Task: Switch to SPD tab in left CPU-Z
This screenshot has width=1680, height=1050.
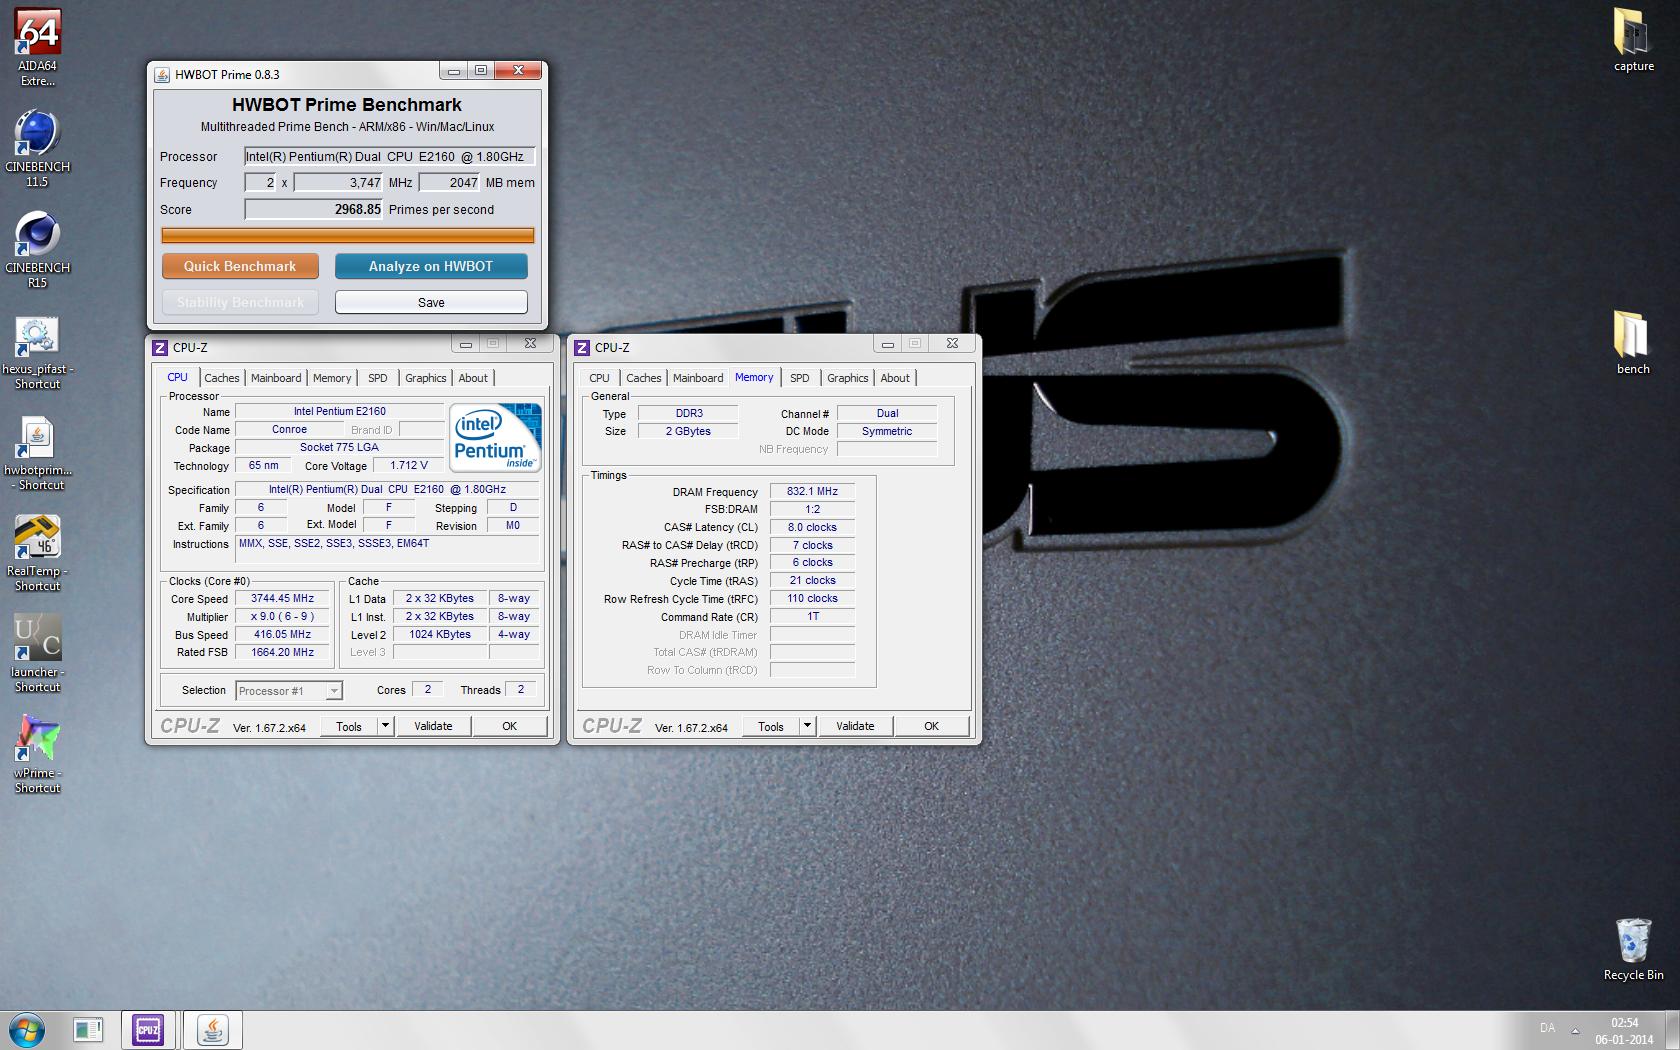Action: coord(377,378)
